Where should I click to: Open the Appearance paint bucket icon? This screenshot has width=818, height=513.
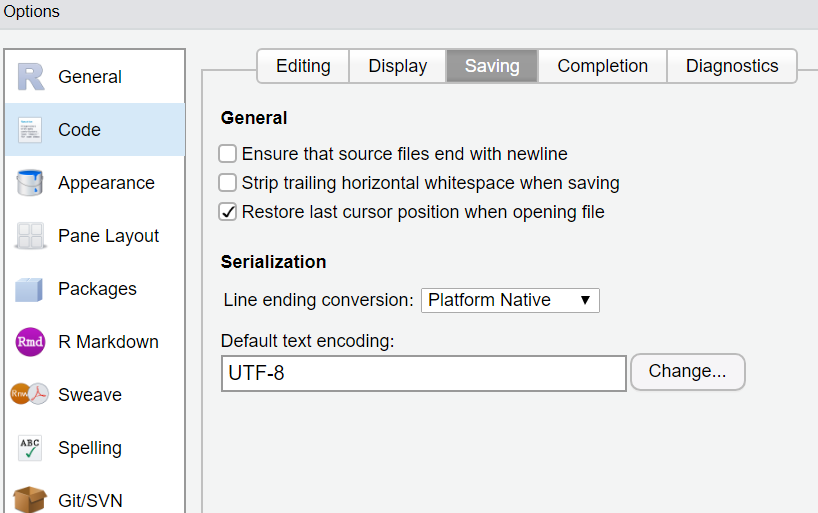30,183
